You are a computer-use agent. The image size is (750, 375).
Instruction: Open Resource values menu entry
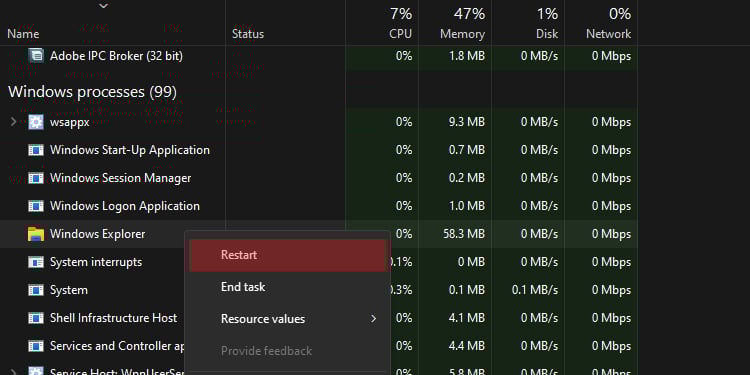pyautogui.click(x=288, y=319)
